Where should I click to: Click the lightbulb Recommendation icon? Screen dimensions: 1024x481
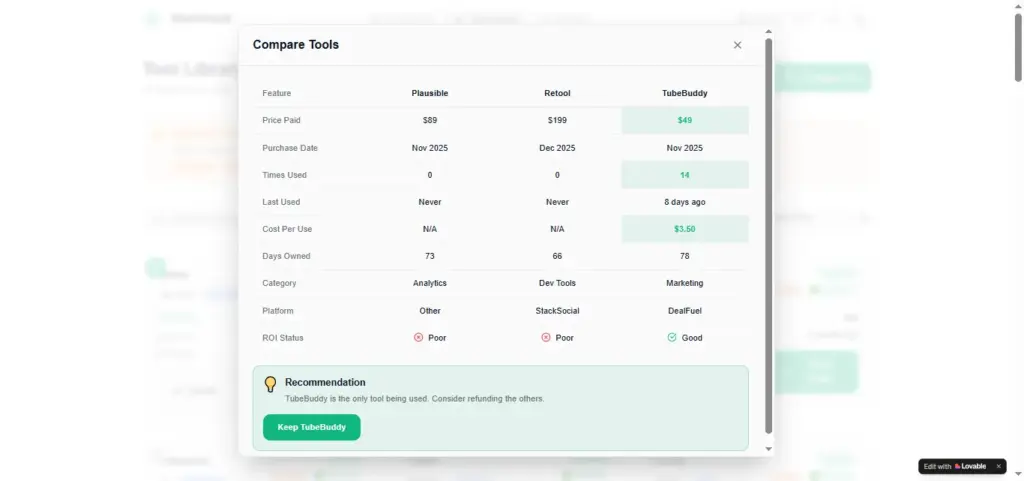click(x=270, y=384)
